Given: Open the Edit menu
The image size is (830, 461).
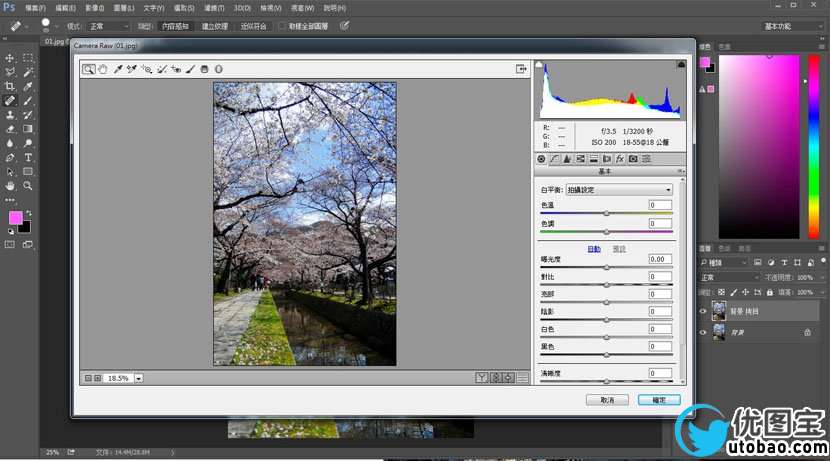Looking at the screenshot, I should point(65,8).
